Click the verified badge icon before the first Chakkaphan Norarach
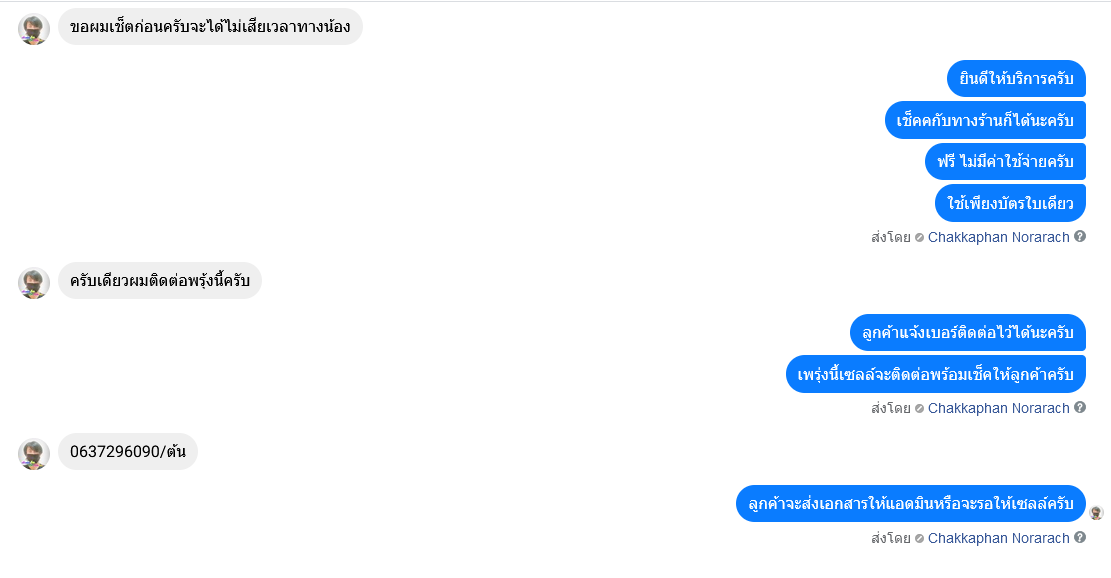Image resolution: width=1111 pixels, height=578 pixels. click(919, 237)
